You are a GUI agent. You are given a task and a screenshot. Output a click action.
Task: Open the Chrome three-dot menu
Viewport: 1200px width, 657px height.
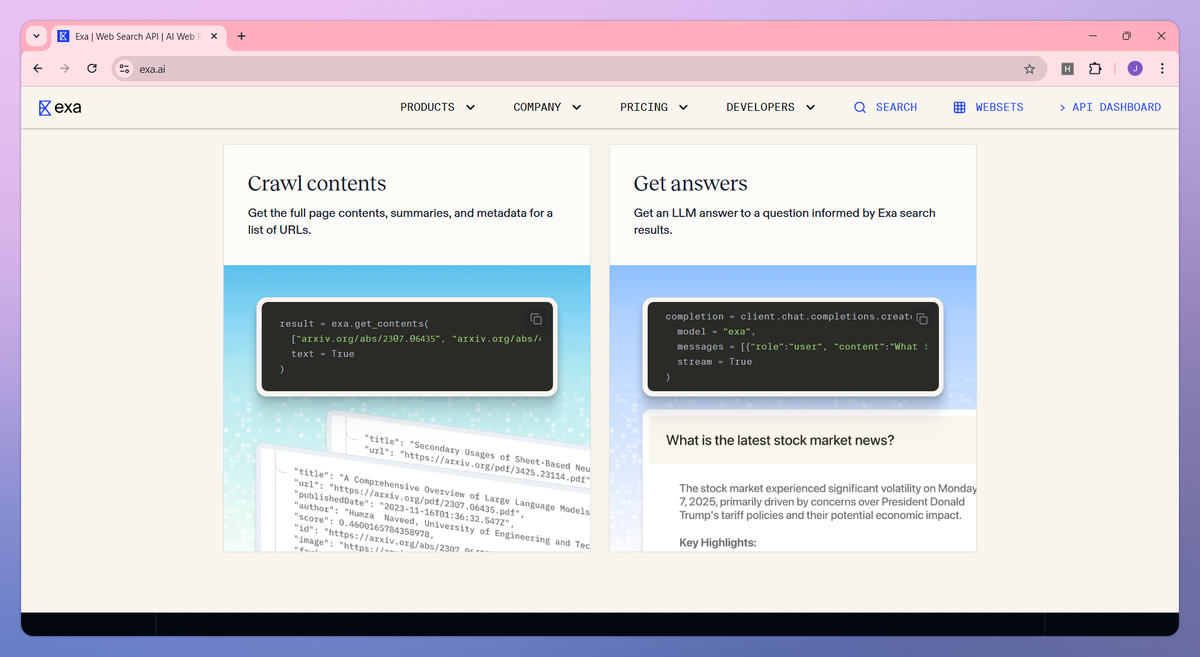click(x=1162, y=68)
